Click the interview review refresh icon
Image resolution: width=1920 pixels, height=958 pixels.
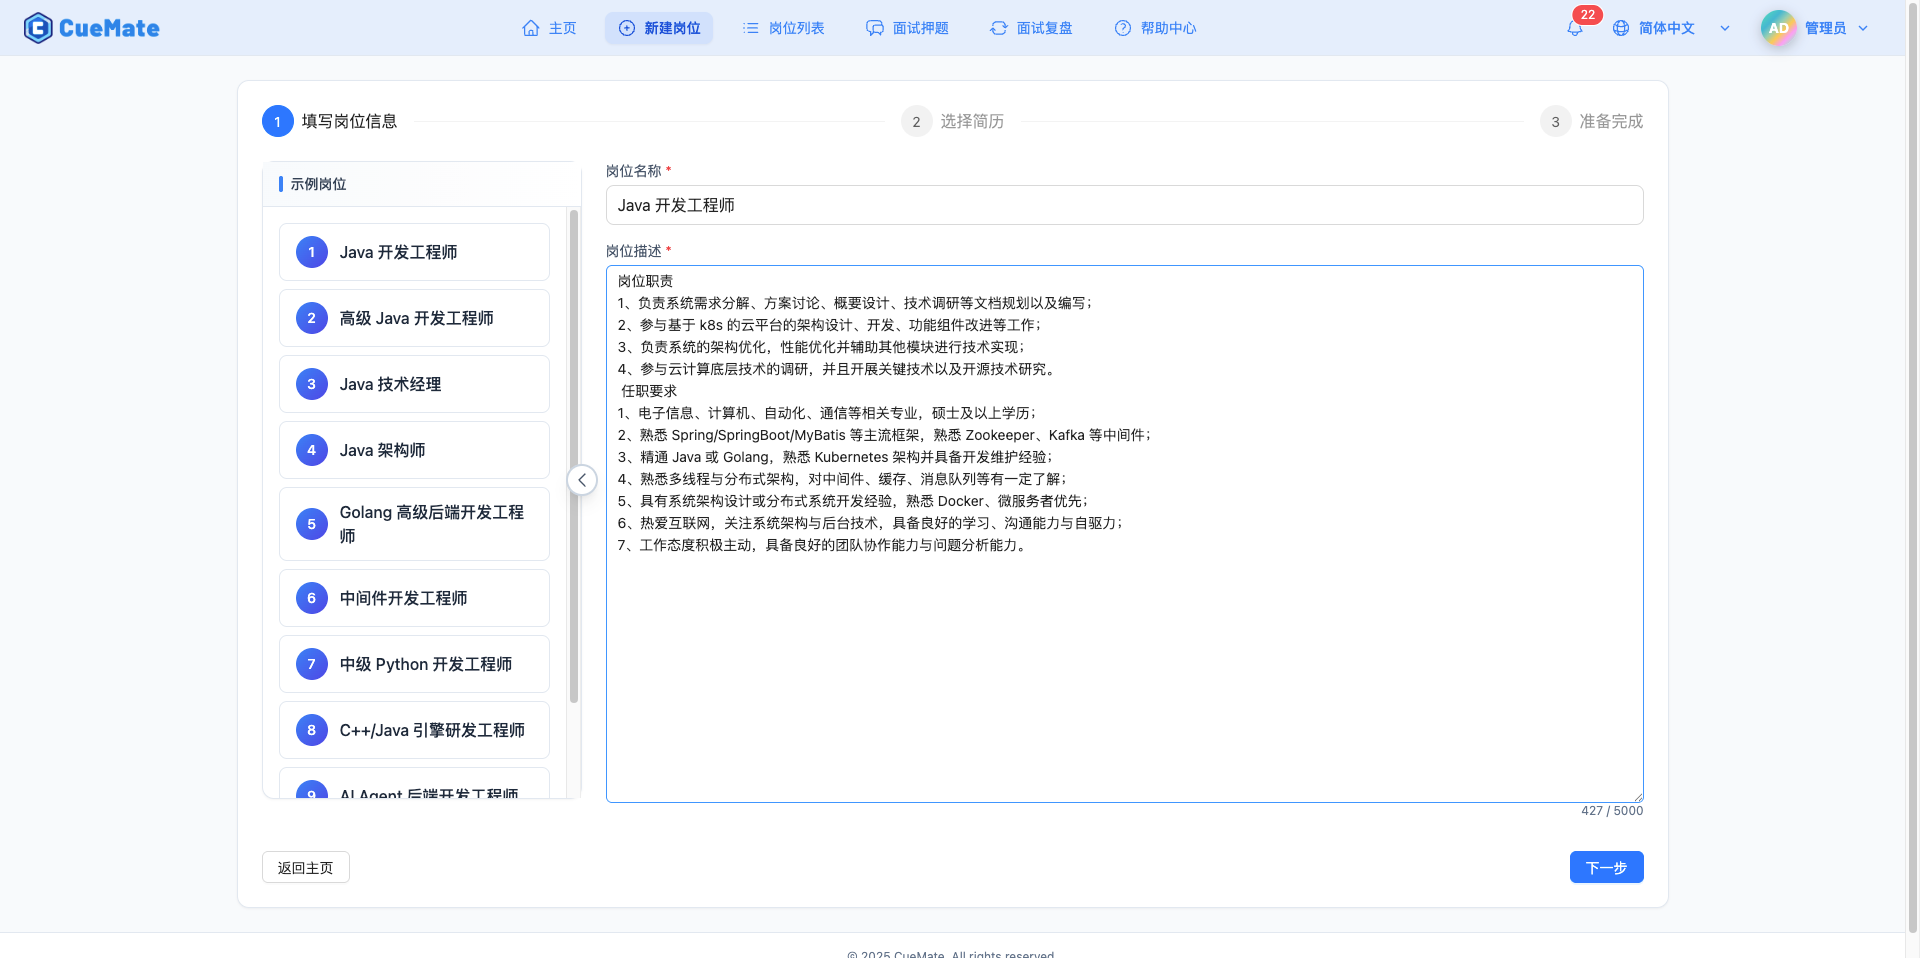(998, 28)
